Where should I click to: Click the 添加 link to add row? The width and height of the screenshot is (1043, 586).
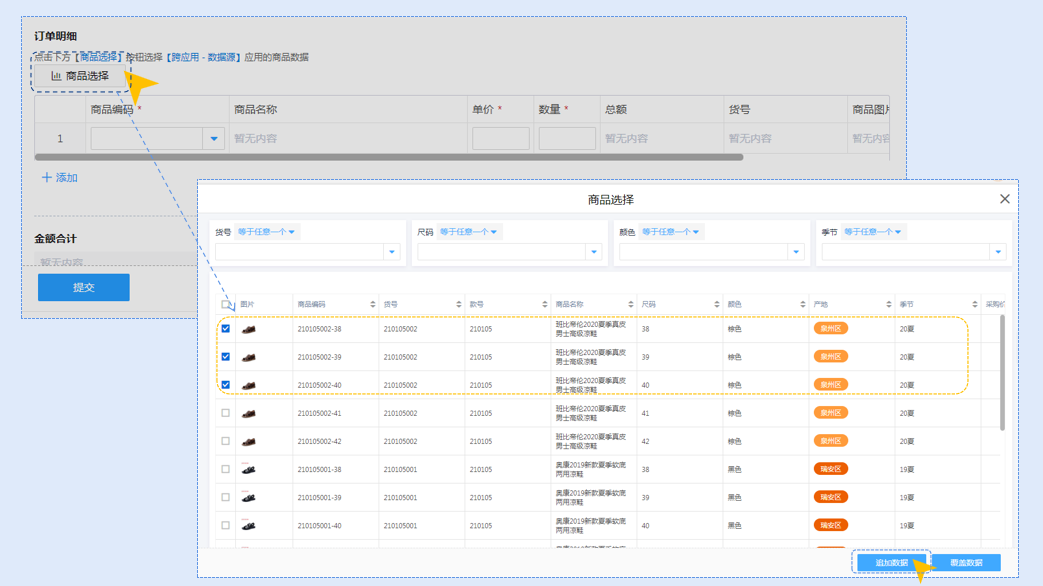(x=60, y=178)
